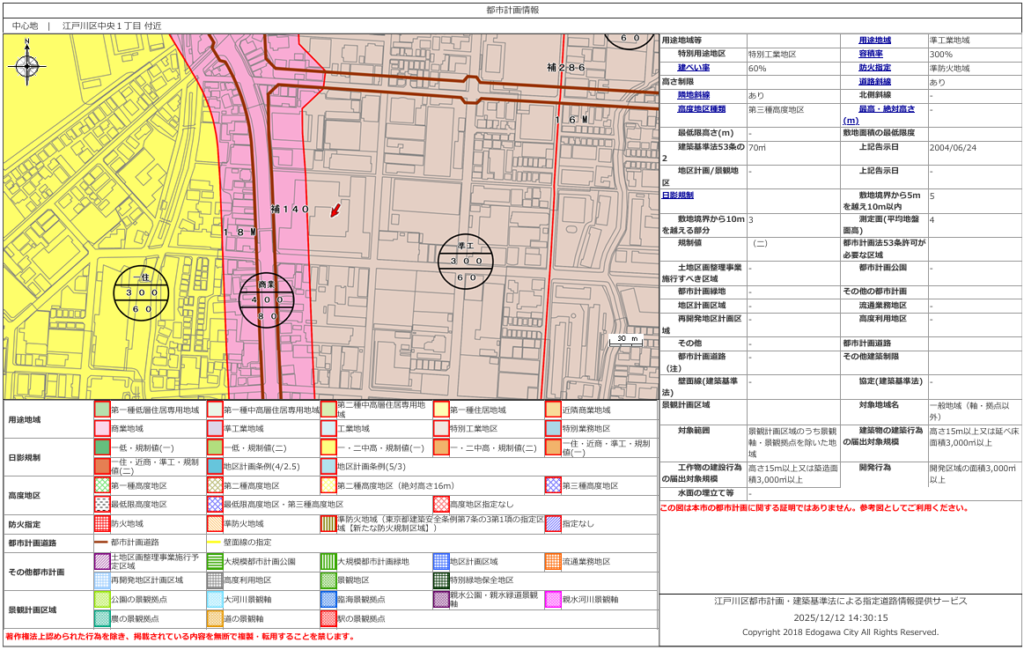This screenshot has width=1024, height=650.
Task: Click the 商業 400/80 zoning circle symbol
Action: (x=265, y=299)
